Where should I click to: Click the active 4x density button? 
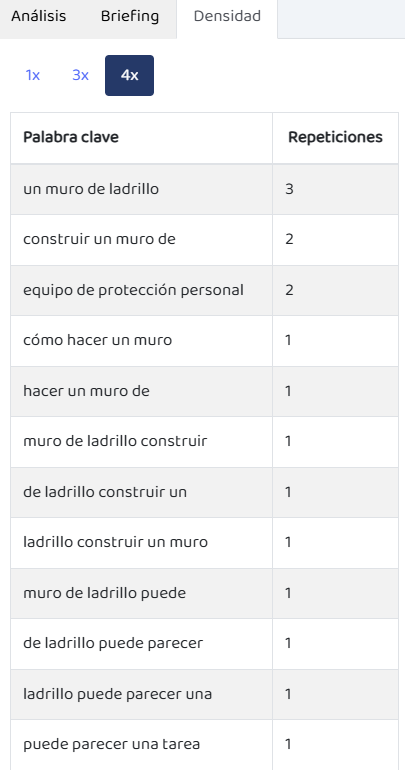coord(130,76)
